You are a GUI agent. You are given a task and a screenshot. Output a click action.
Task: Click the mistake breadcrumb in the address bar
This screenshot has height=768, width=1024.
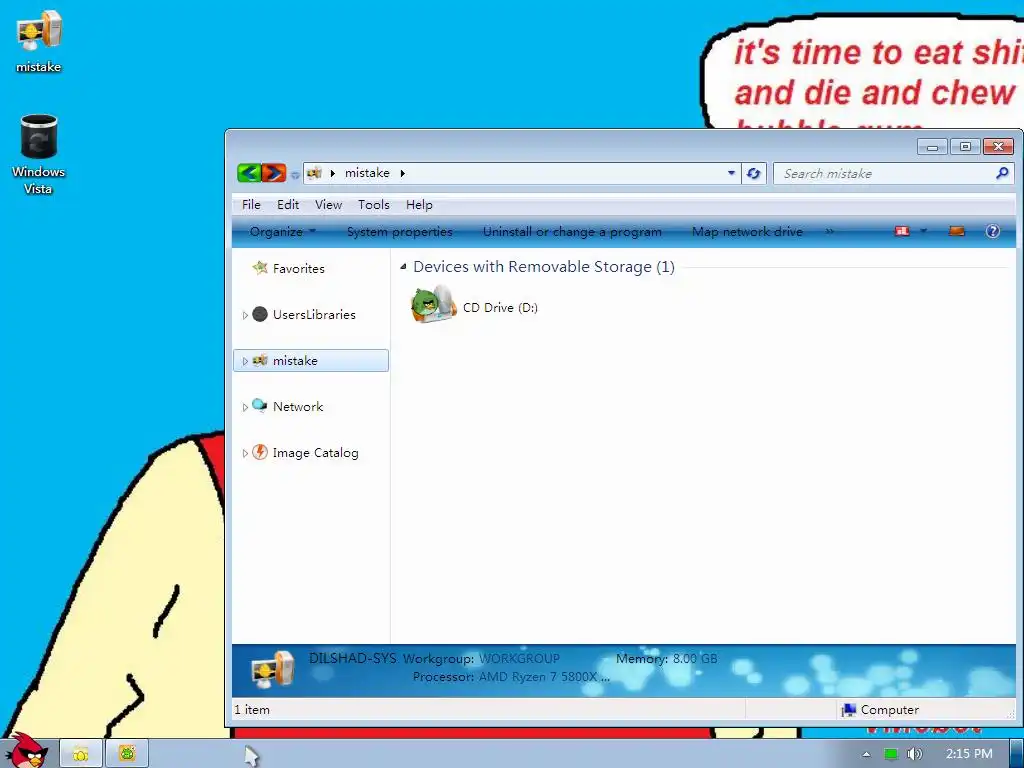(x=367, y=173)
